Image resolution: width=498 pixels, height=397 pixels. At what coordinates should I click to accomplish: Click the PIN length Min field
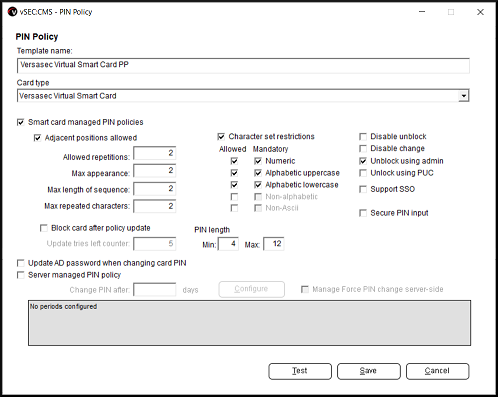coord(228,244)
